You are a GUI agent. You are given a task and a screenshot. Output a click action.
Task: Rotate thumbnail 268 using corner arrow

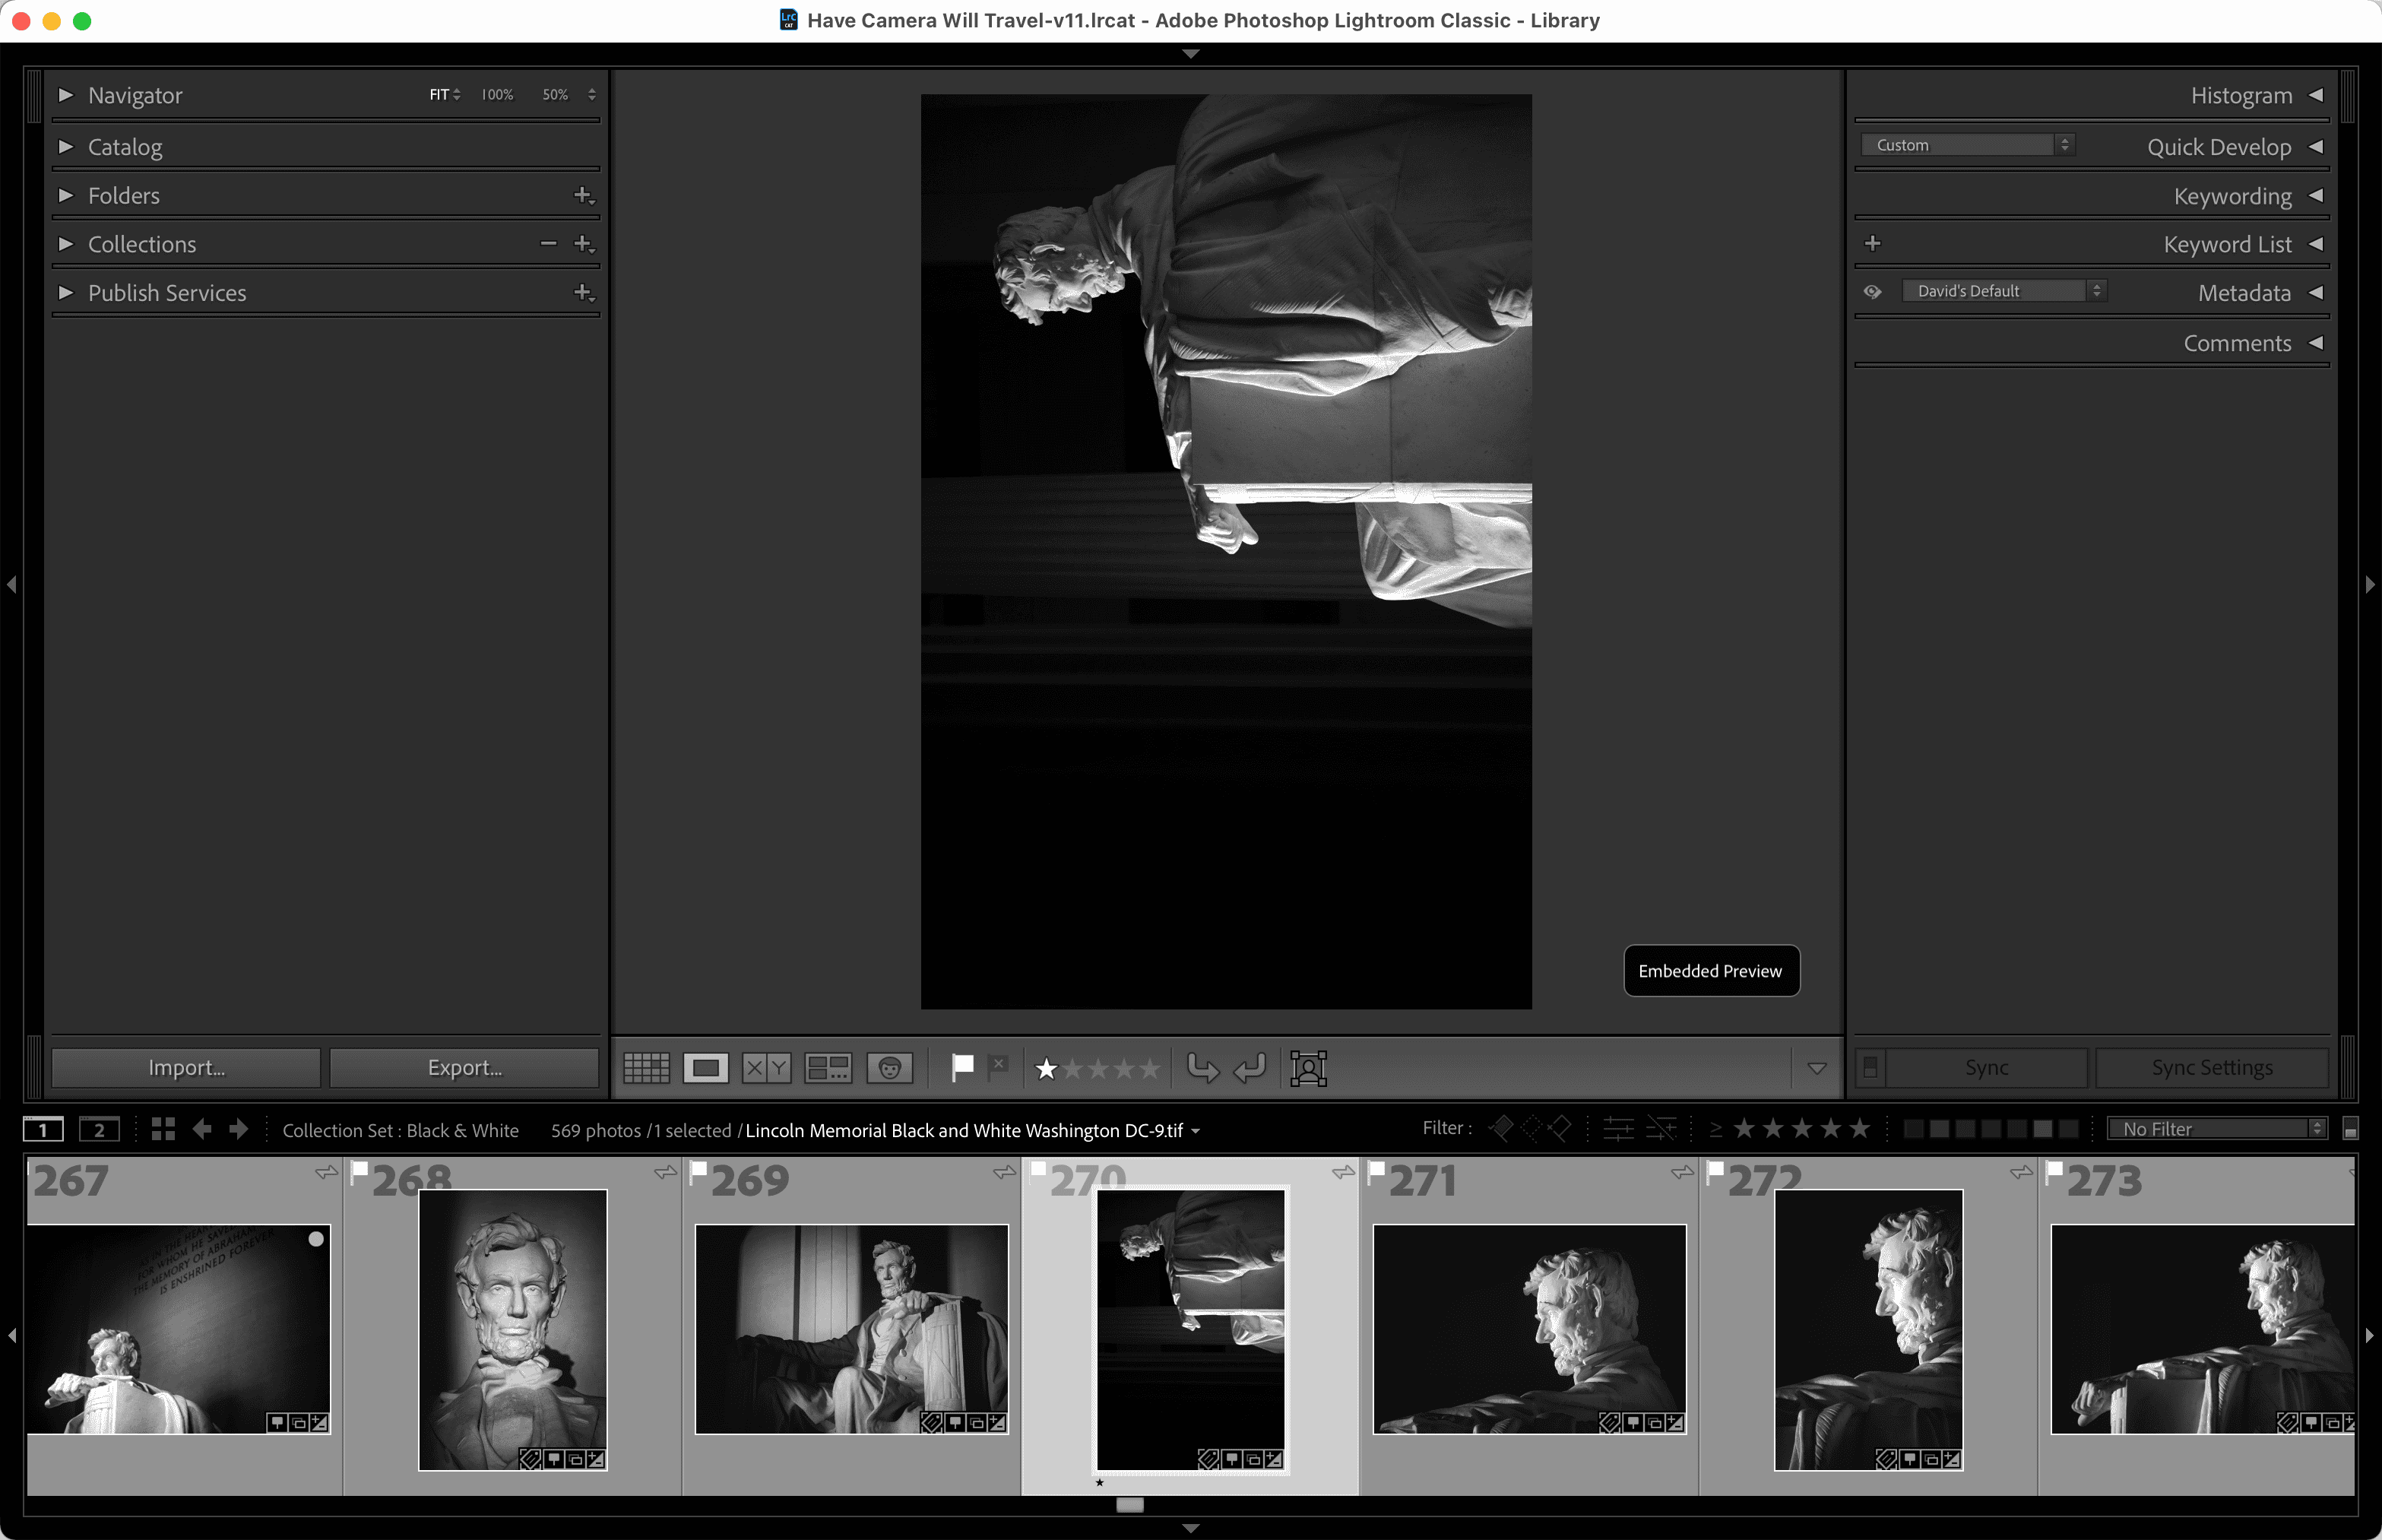665,1172
